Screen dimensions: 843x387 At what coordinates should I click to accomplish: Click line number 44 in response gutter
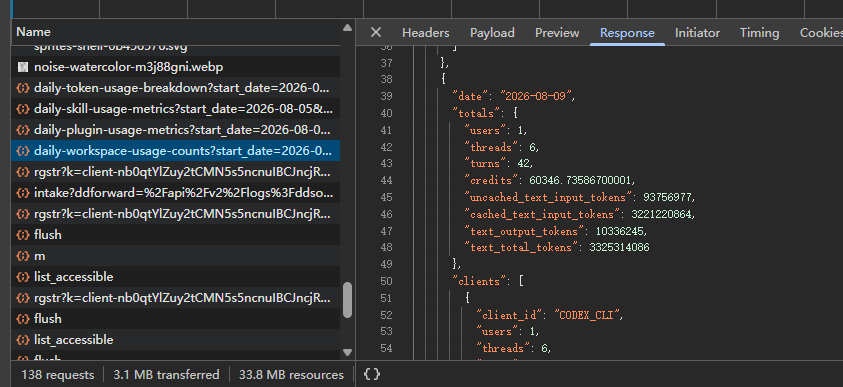tap(386, 180)
